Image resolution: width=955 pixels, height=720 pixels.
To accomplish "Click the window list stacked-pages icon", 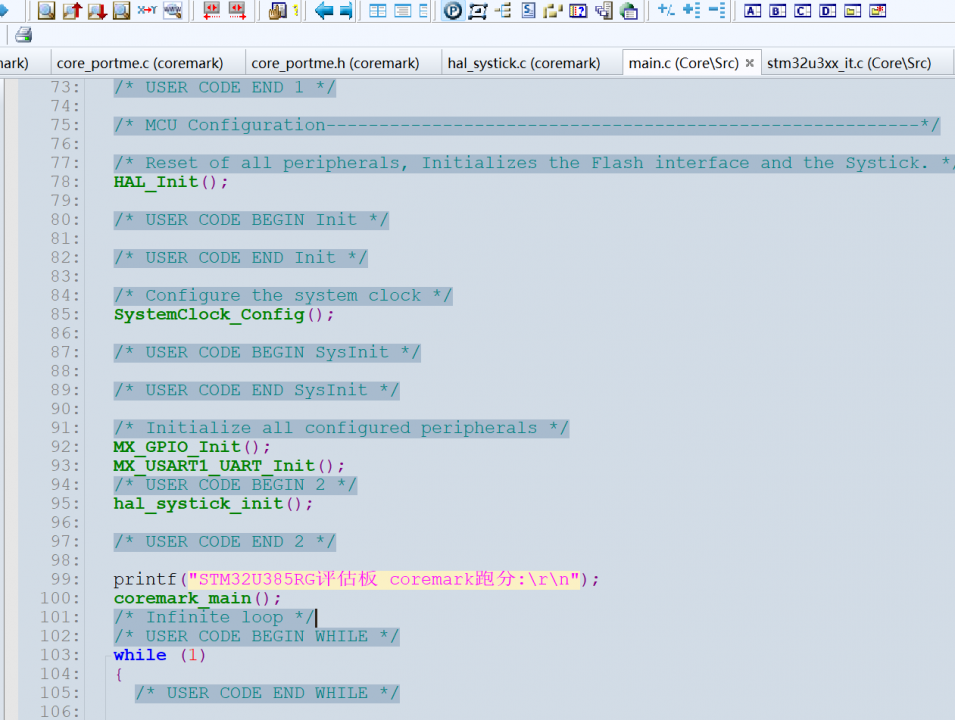I will [604, 10].
